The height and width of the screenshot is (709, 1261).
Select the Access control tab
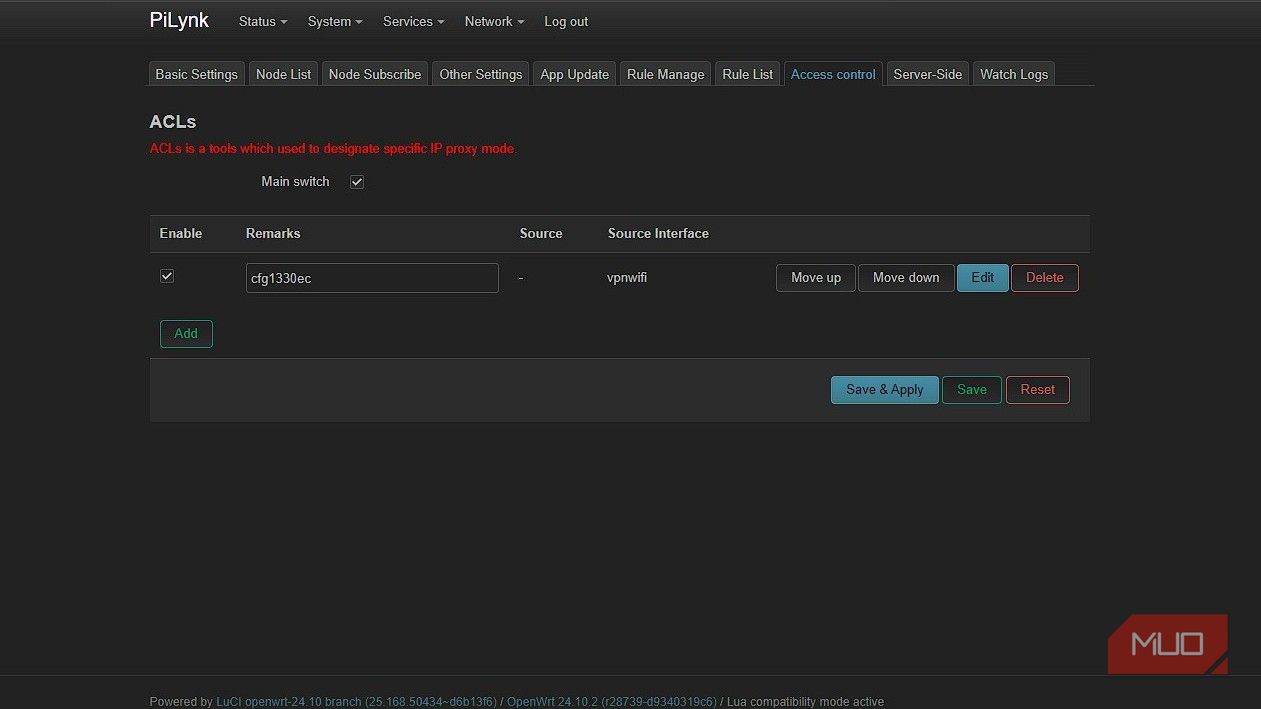pos(833,74)
